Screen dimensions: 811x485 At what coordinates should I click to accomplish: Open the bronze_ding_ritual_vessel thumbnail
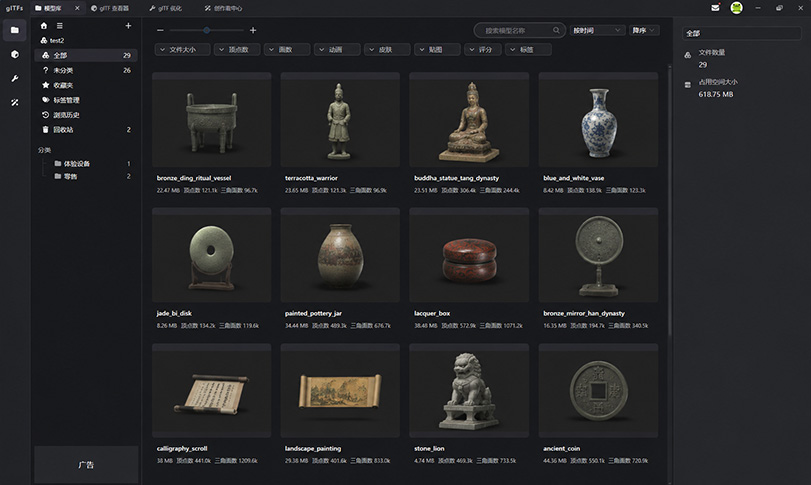coord(212,119)
